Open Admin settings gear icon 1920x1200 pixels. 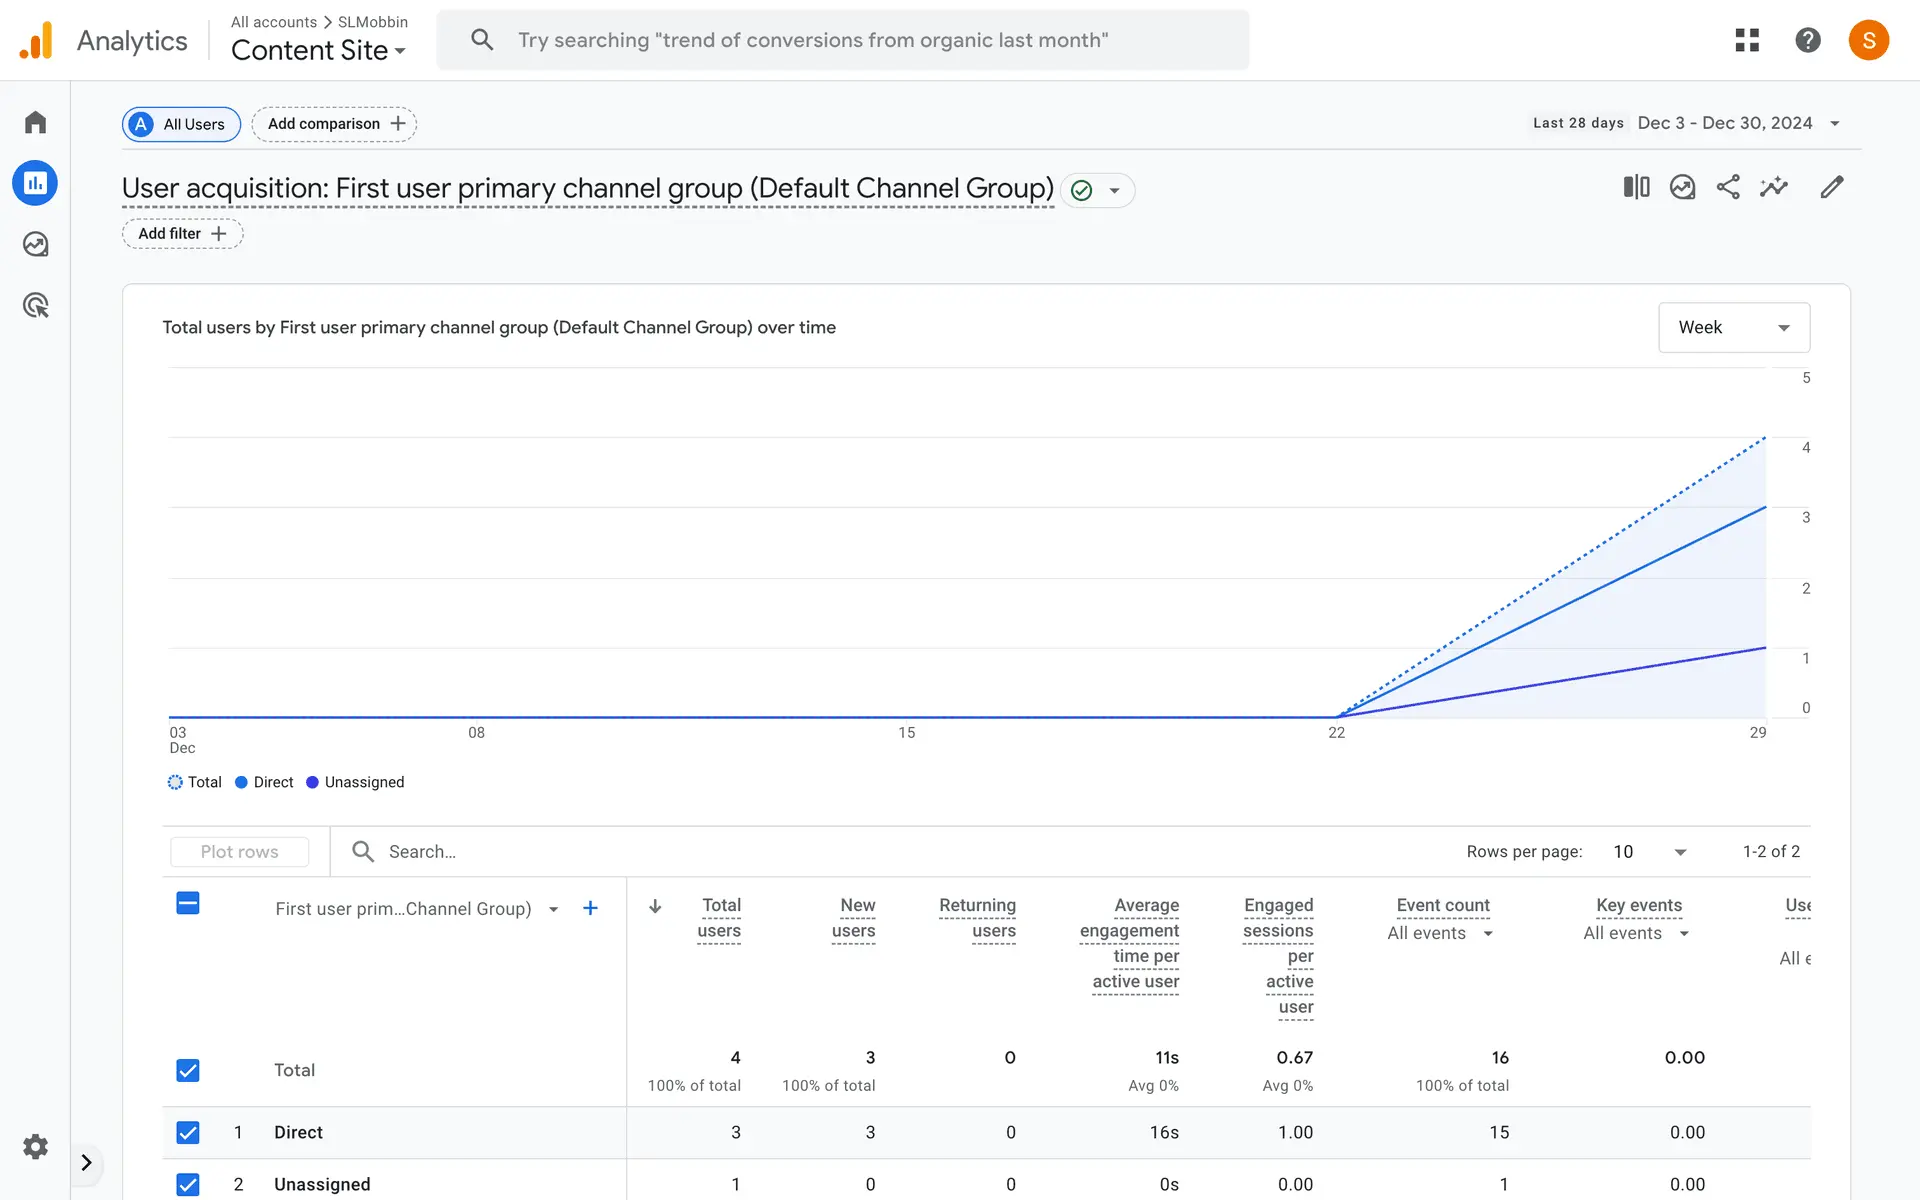[x=35, y=1146]
